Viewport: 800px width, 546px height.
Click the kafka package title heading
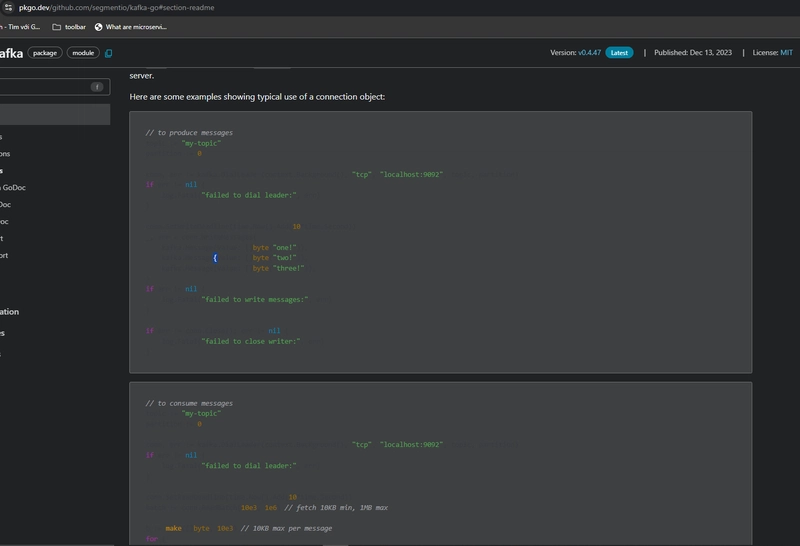pyautogui.click(x=11, y=53)
